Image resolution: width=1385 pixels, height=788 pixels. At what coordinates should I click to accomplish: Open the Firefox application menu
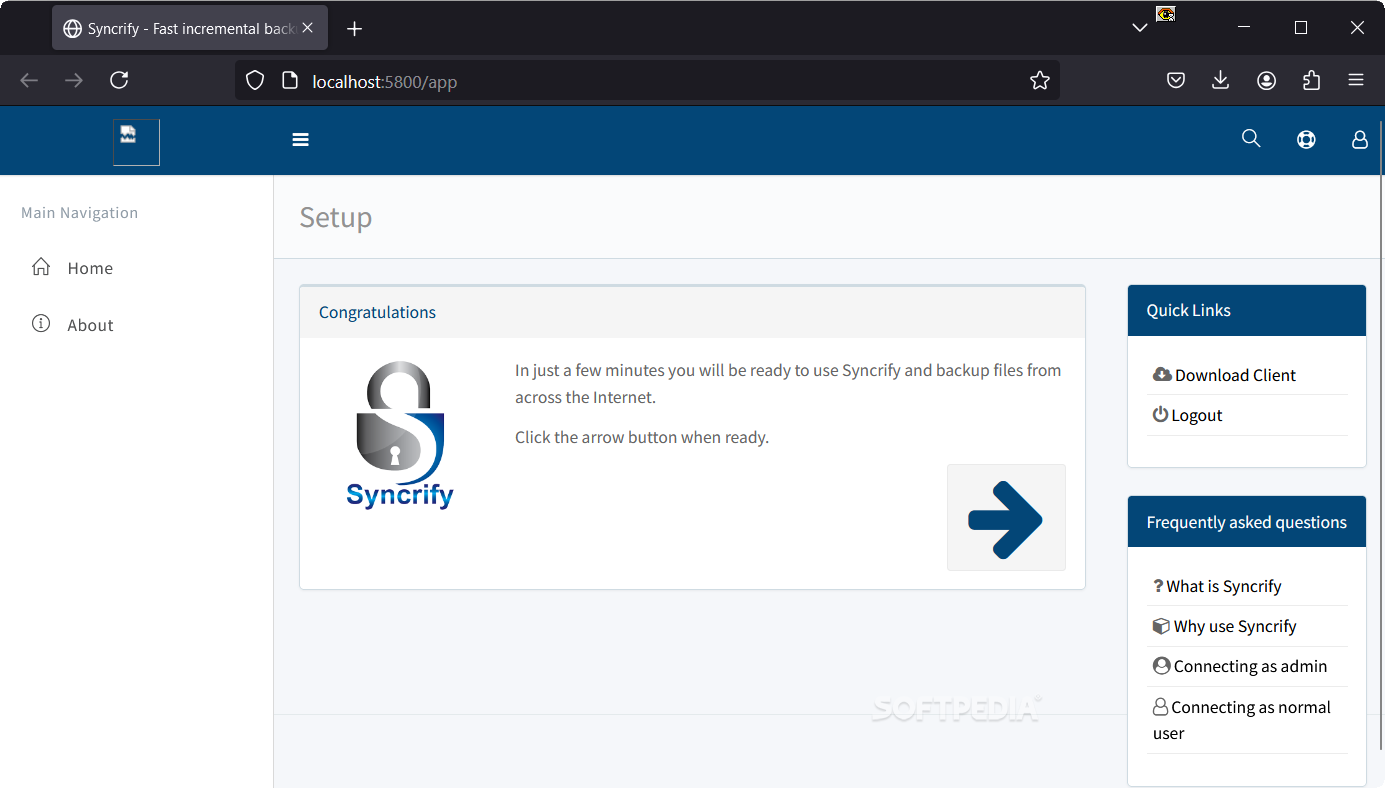pyautogui.click(x=1356, y=80)
